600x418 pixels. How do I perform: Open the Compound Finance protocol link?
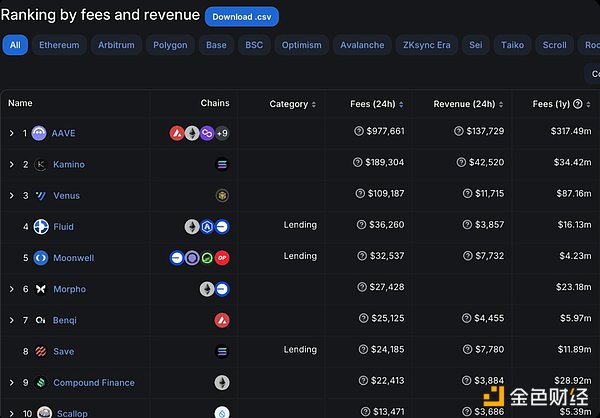[x=93, y=382]
